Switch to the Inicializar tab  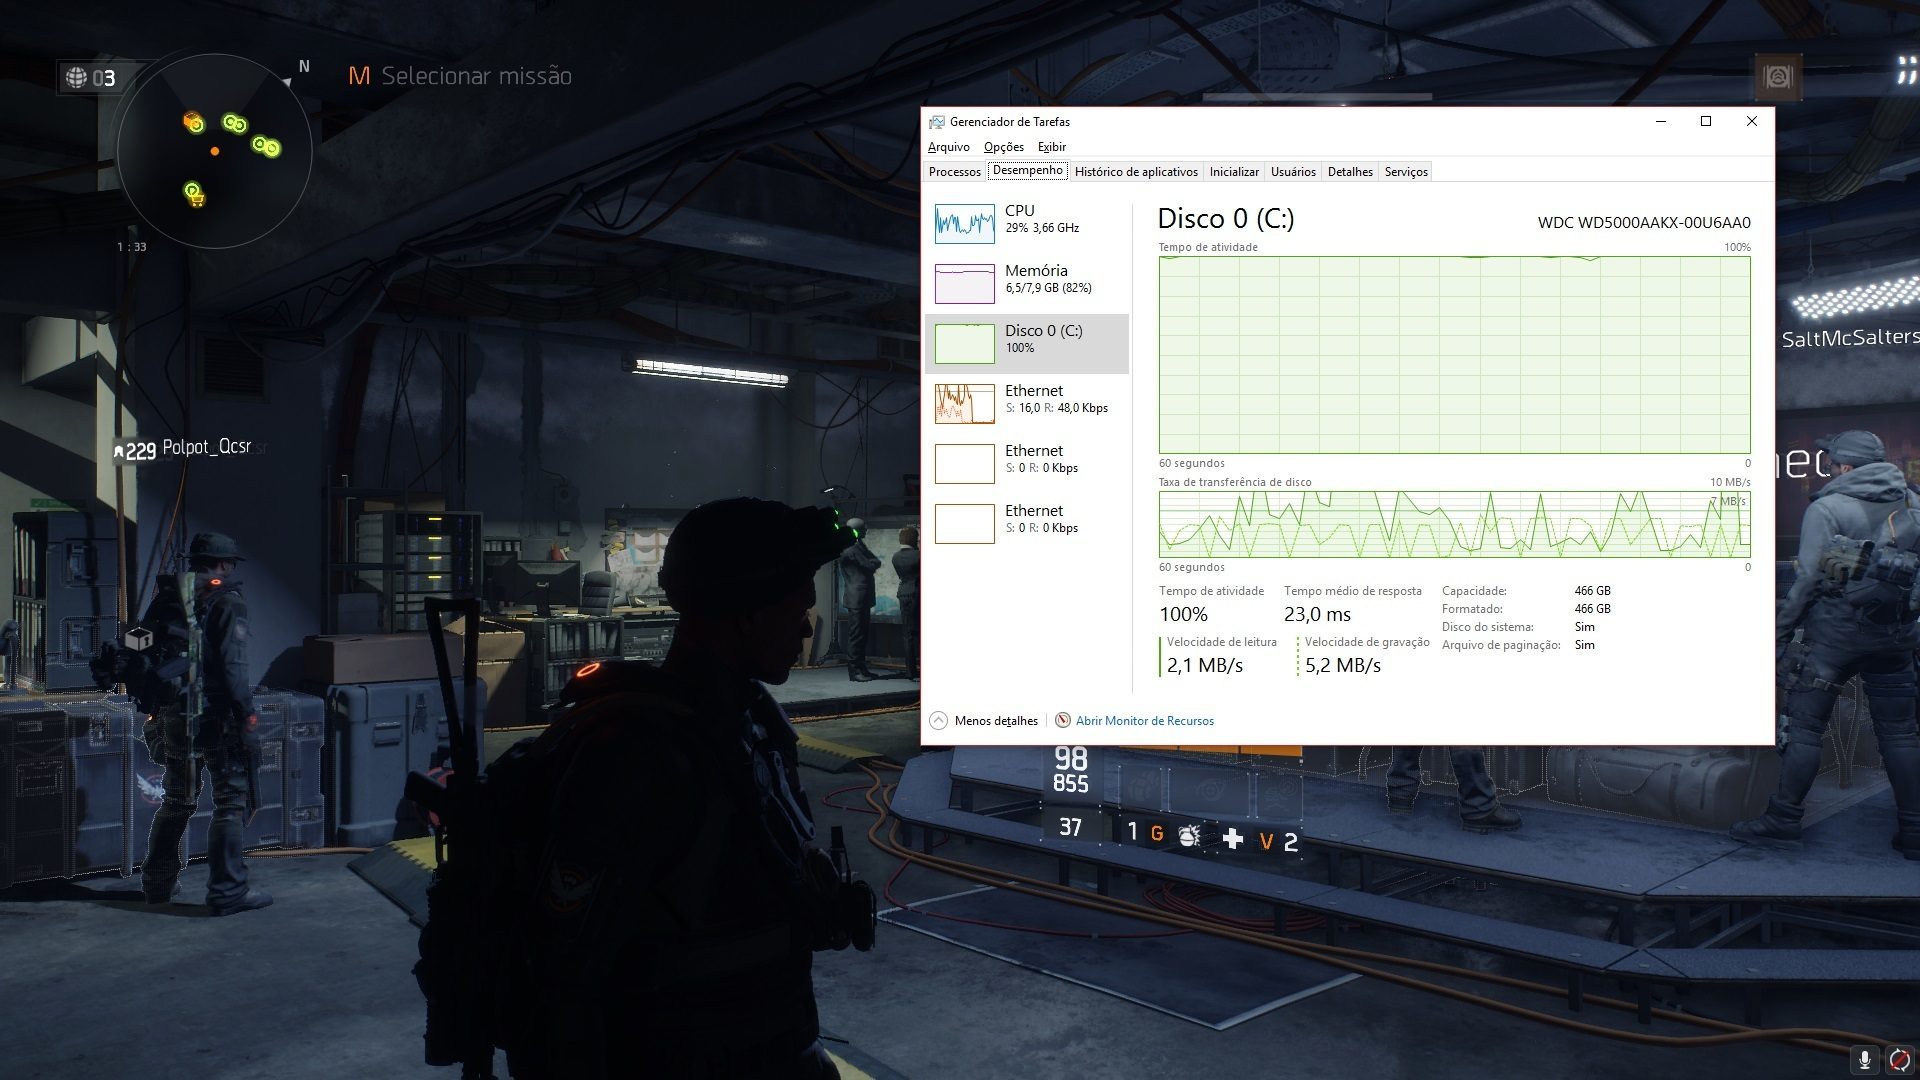point(1234,172)
